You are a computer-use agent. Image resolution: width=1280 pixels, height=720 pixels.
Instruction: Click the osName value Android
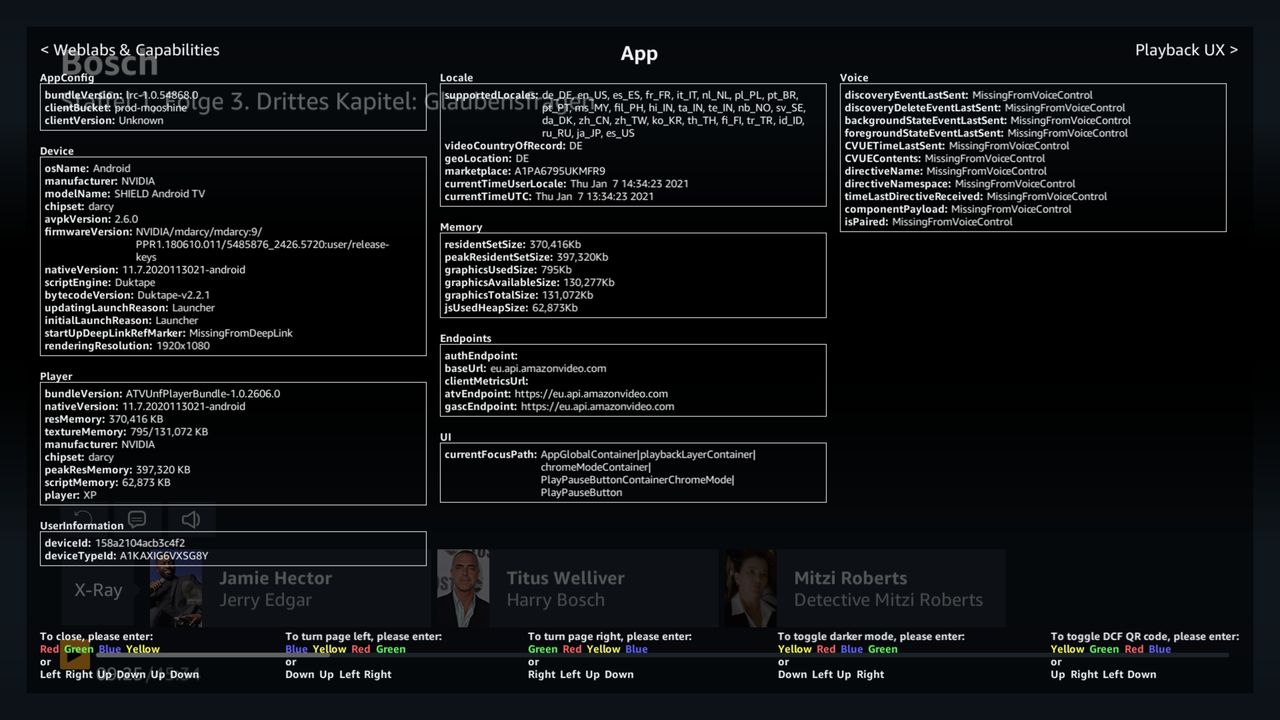(112, 169)
